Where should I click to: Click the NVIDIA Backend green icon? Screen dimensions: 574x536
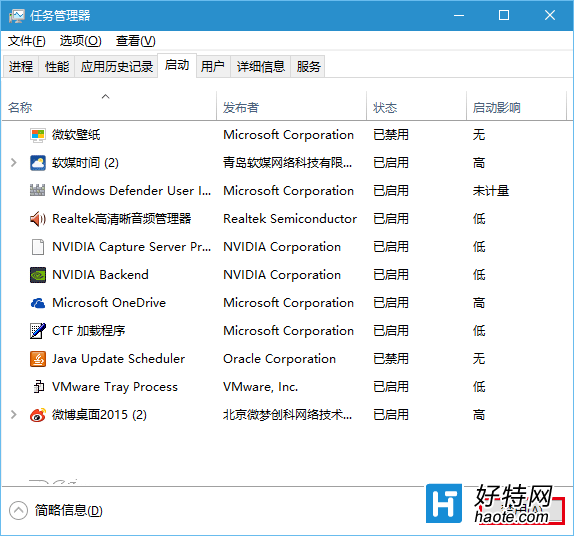[x=38, y=275]
